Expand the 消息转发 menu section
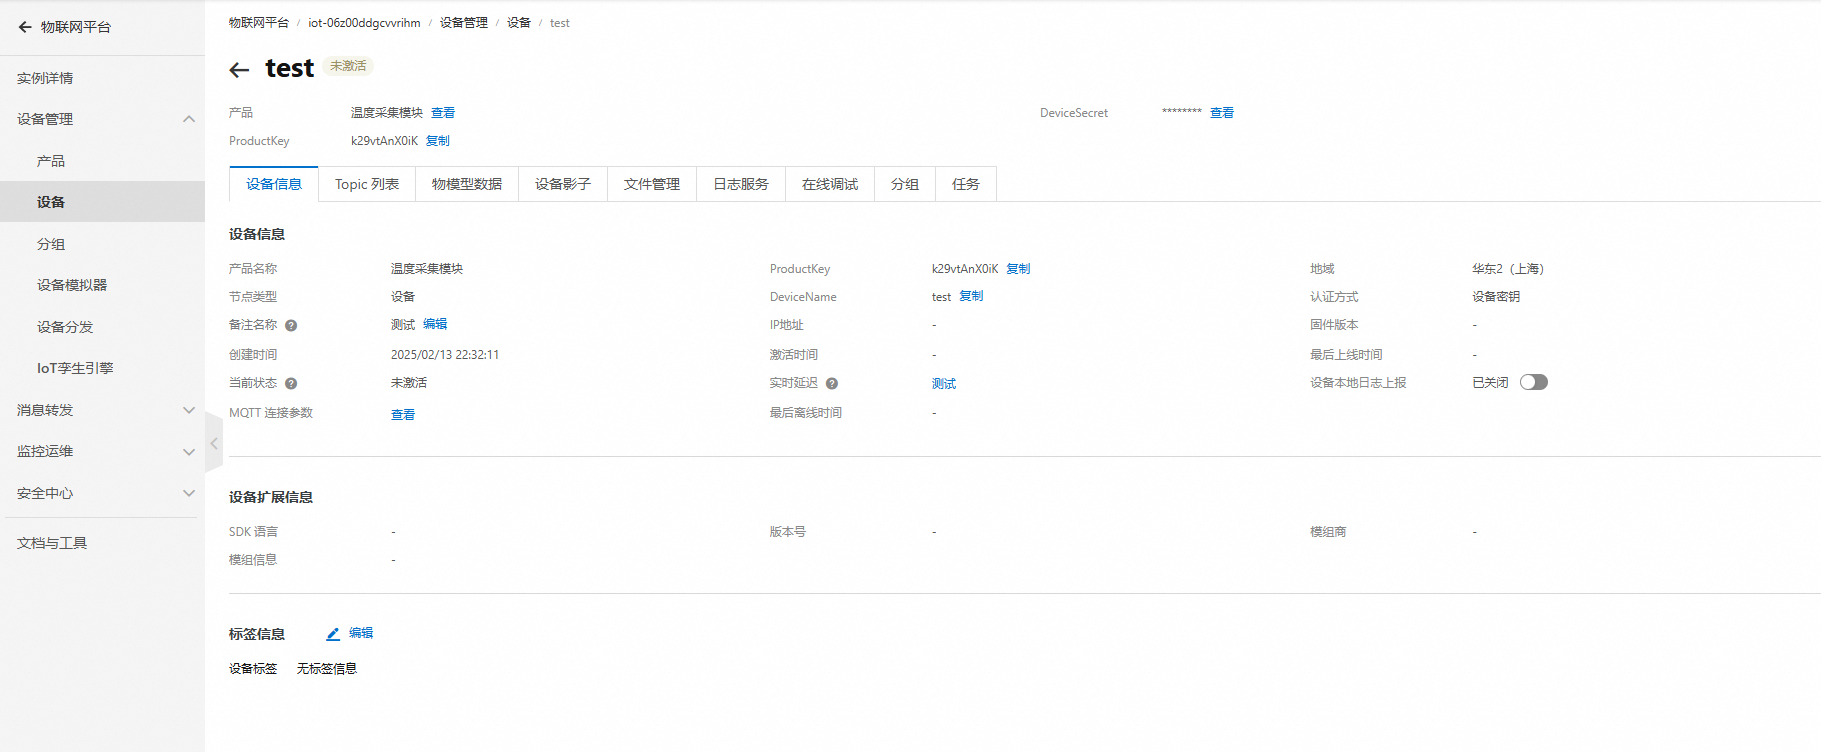The width and height of the screenshot is (1821, 752). (188, 410)
